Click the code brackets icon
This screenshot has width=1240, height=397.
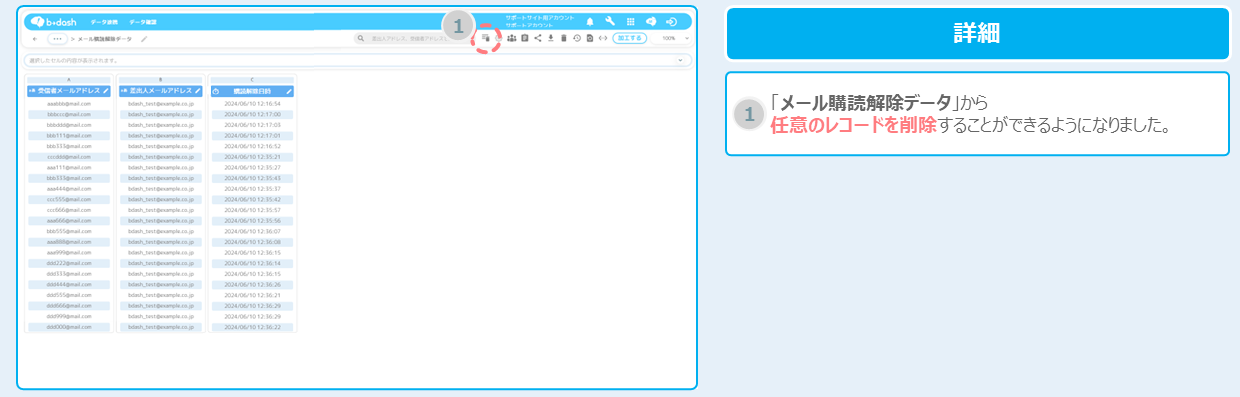(x=603, y=38)
